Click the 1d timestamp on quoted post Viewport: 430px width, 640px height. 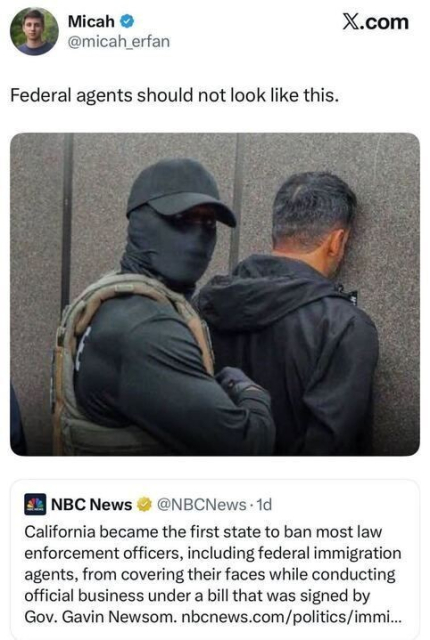264,505
